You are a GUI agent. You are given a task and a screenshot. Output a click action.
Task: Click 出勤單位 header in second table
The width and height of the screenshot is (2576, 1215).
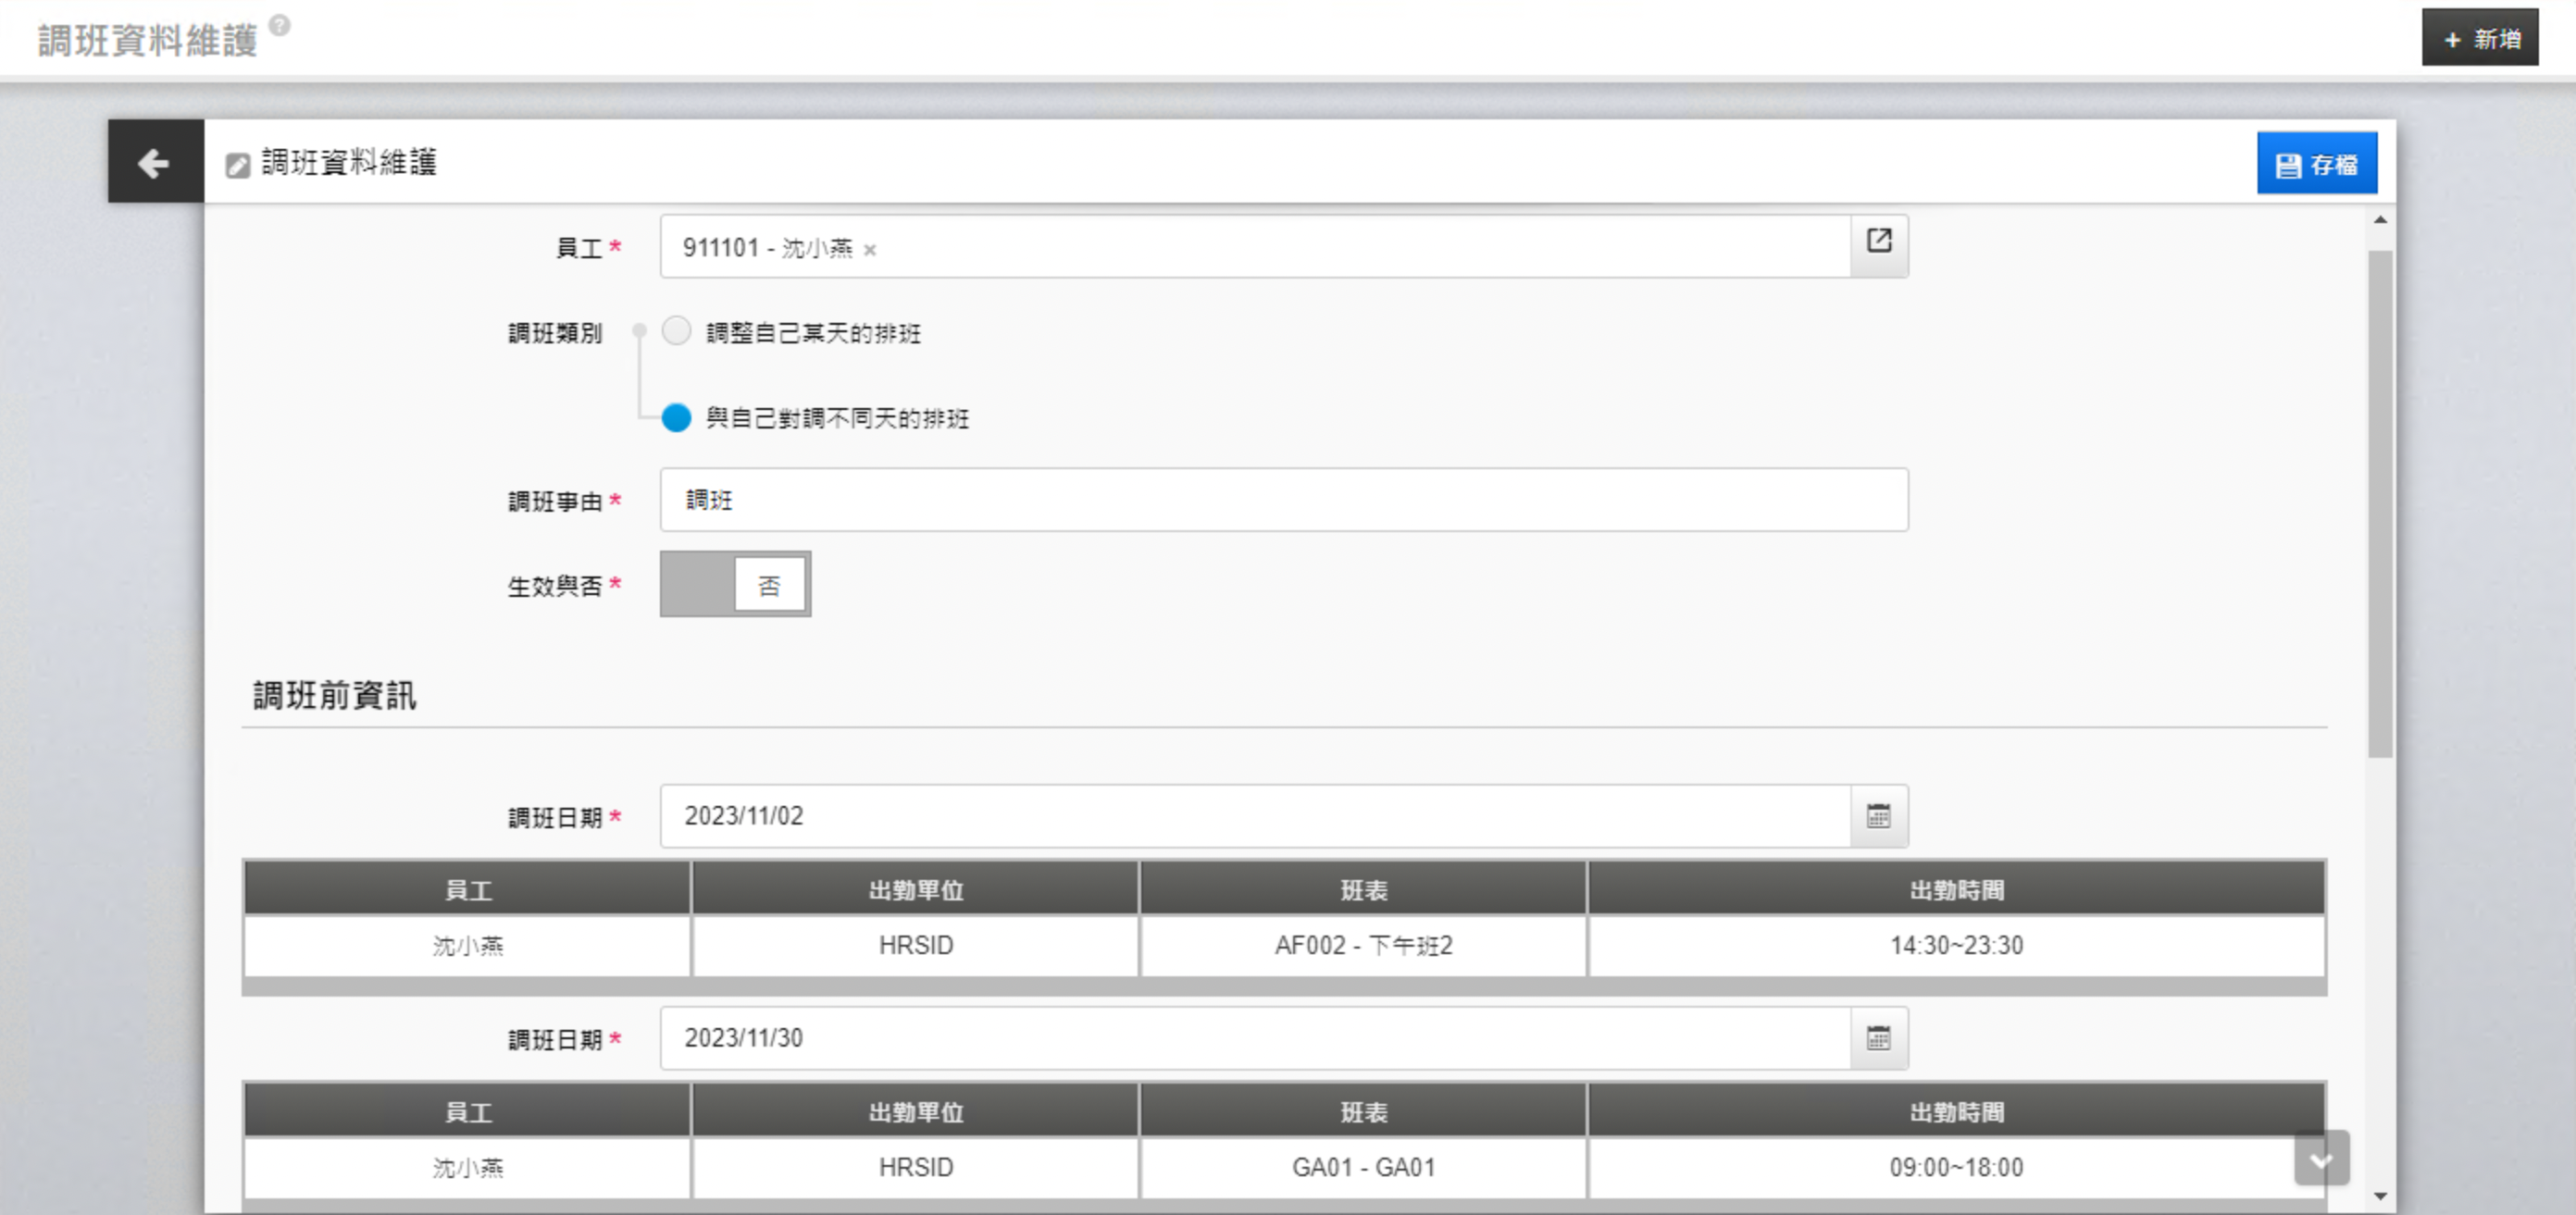click(x=915, y=1111)
